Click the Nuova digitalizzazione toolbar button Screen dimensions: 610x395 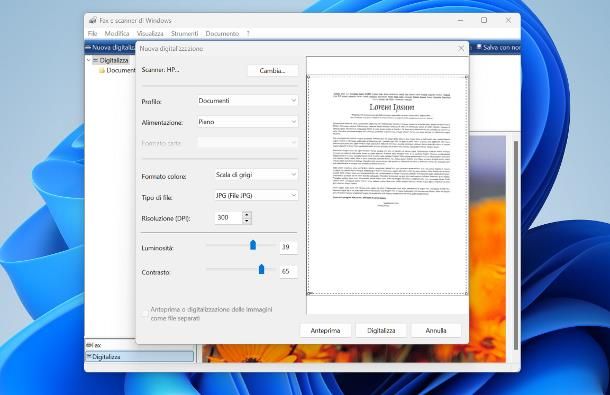point(110,47)
